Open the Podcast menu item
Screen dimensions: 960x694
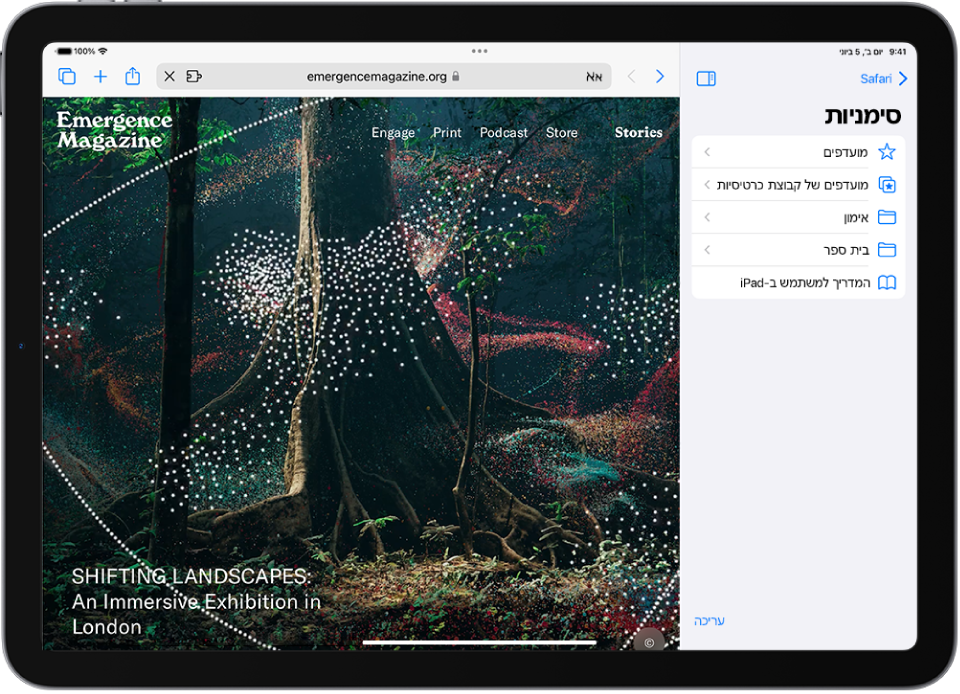pos(503,132)
